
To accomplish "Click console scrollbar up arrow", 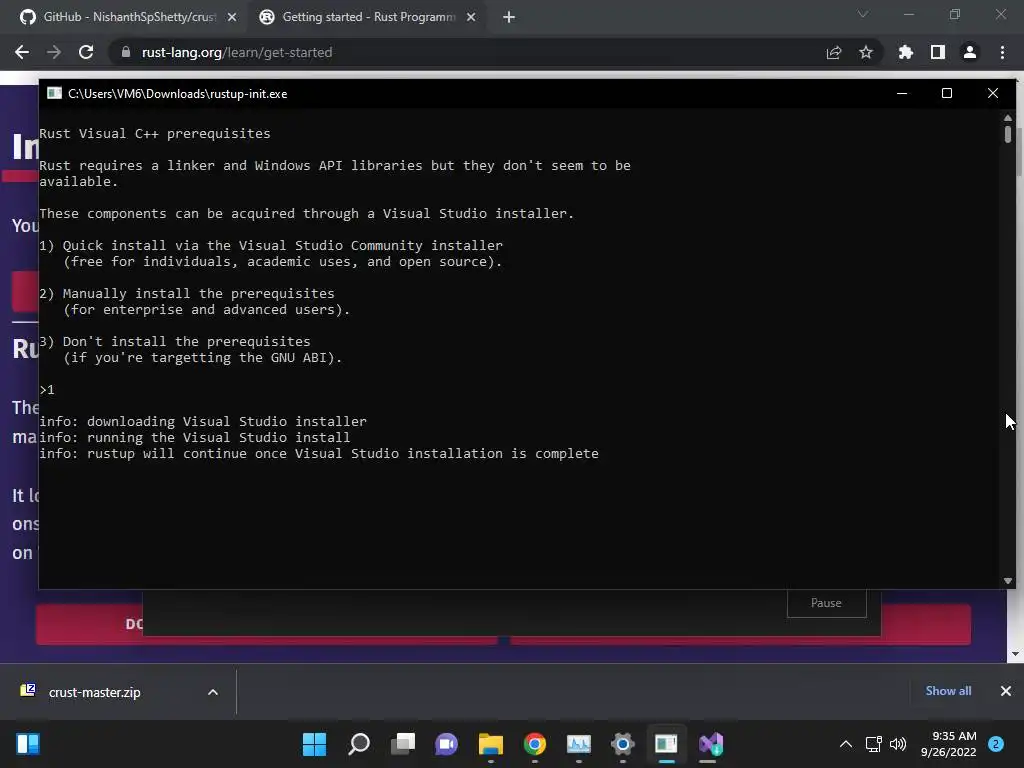I will (1008, 118).
